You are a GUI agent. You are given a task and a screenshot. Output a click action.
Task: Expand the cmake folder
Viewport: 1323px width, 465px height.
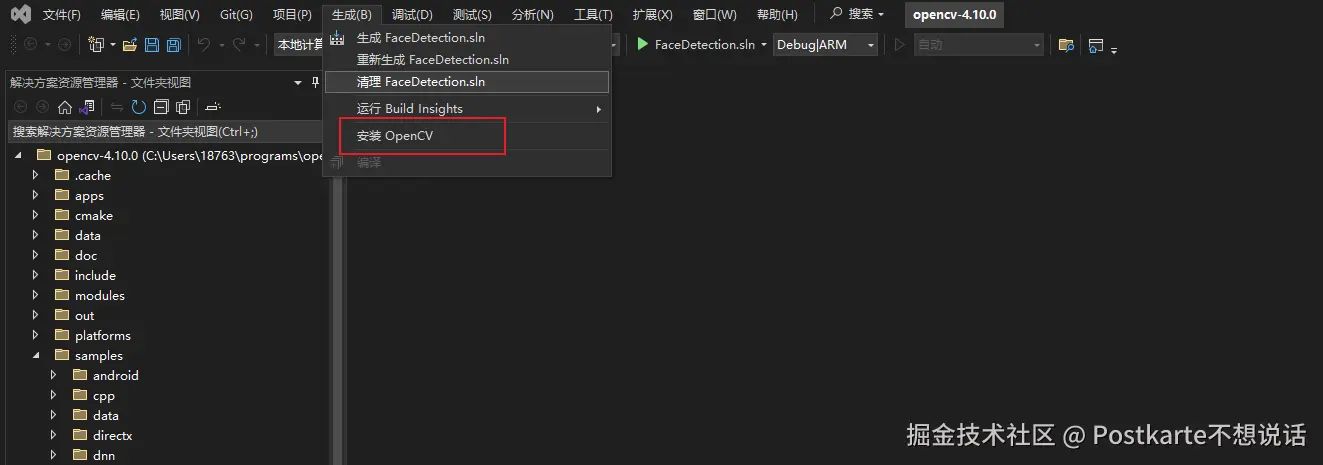[36, 216]
